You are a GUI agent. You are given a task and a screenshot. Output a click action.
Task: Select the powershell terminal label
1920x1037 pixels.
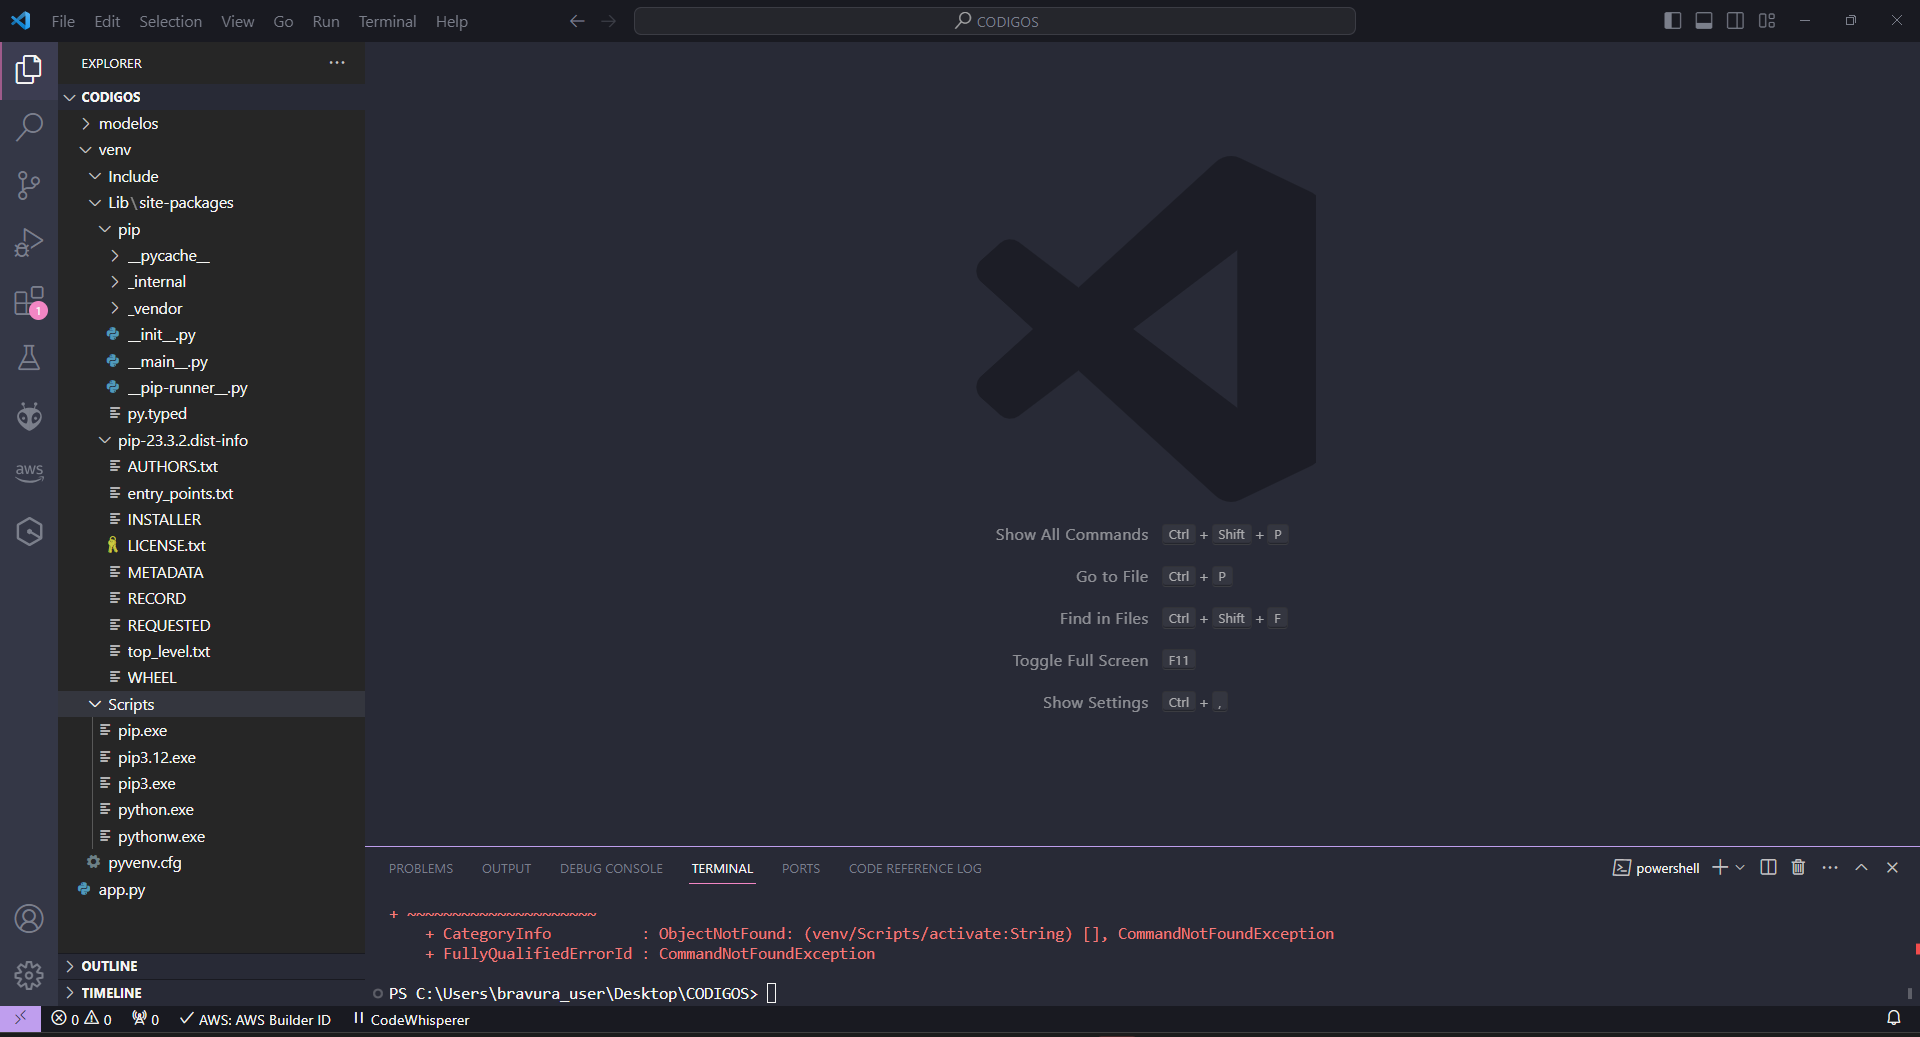1656,867
